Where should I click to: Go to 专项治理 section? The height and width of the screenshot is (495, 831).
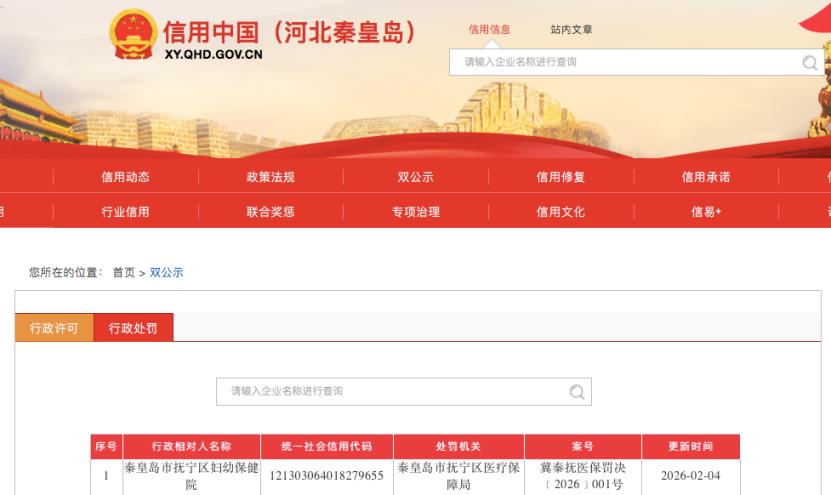click(415, 212)
